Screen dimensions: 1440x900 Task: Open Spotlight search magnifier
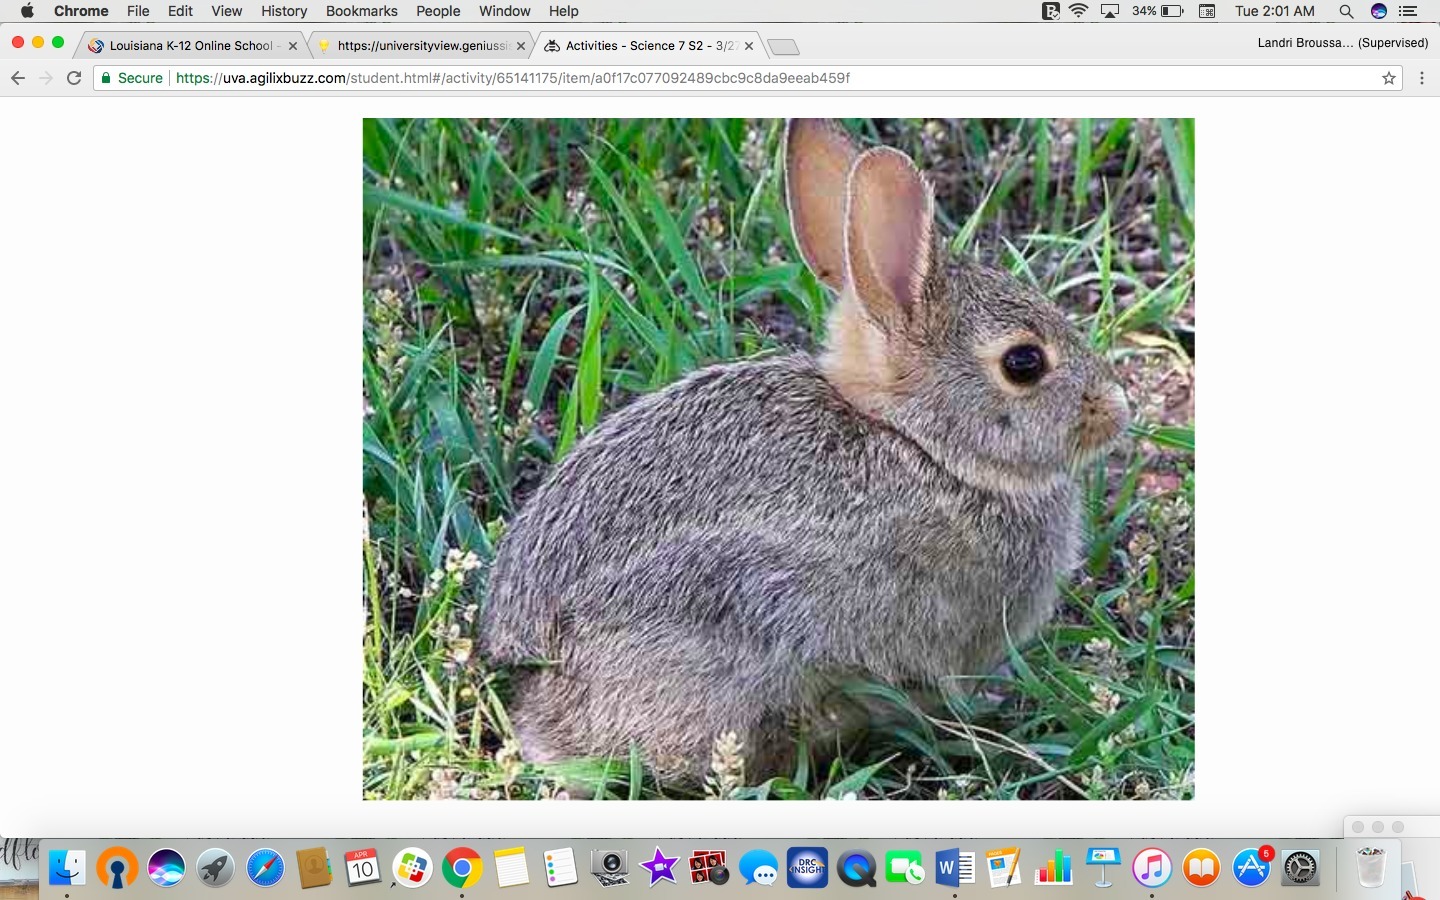tap(1346, 11)
